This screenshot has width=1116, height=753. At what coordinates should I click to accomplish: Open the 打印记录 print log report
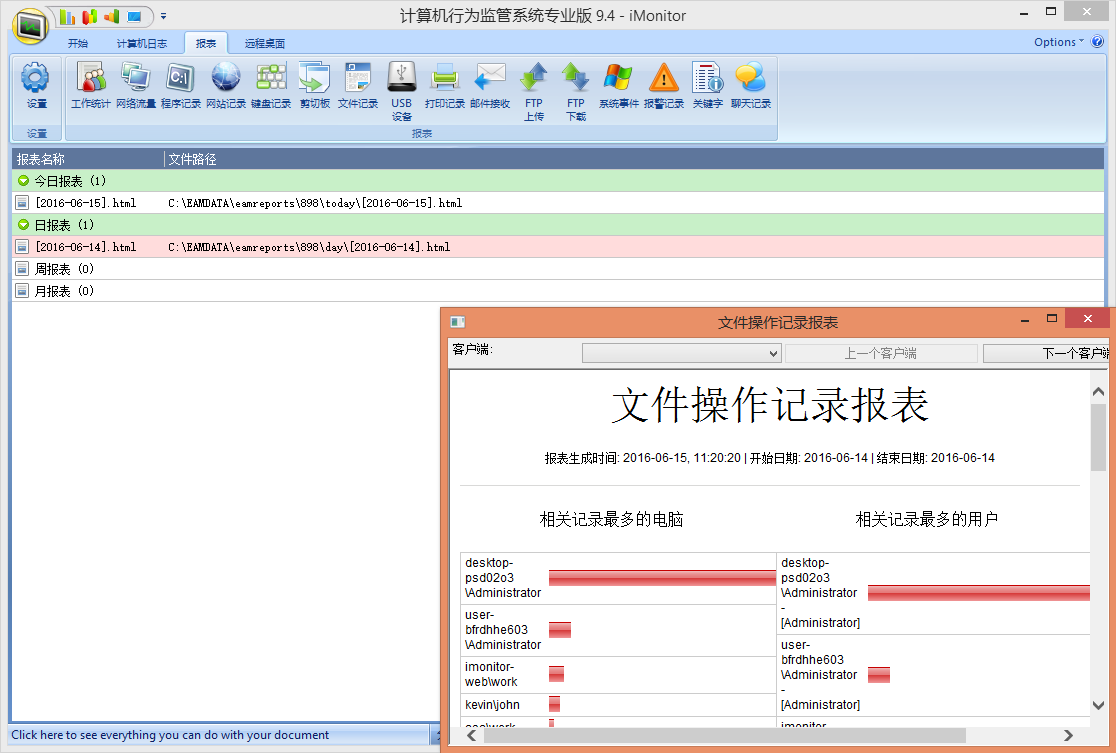point(445,85)
